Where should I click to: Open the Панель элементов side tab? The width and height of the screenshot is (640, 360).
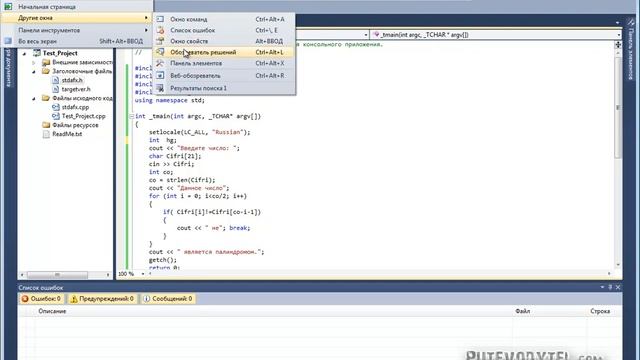pyautogui.click(x=631, y=49)
